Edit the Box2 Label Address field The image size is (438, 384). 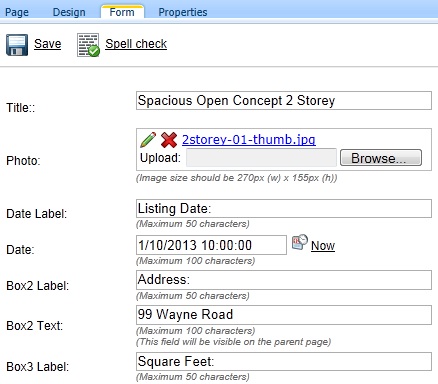point(284,280)
